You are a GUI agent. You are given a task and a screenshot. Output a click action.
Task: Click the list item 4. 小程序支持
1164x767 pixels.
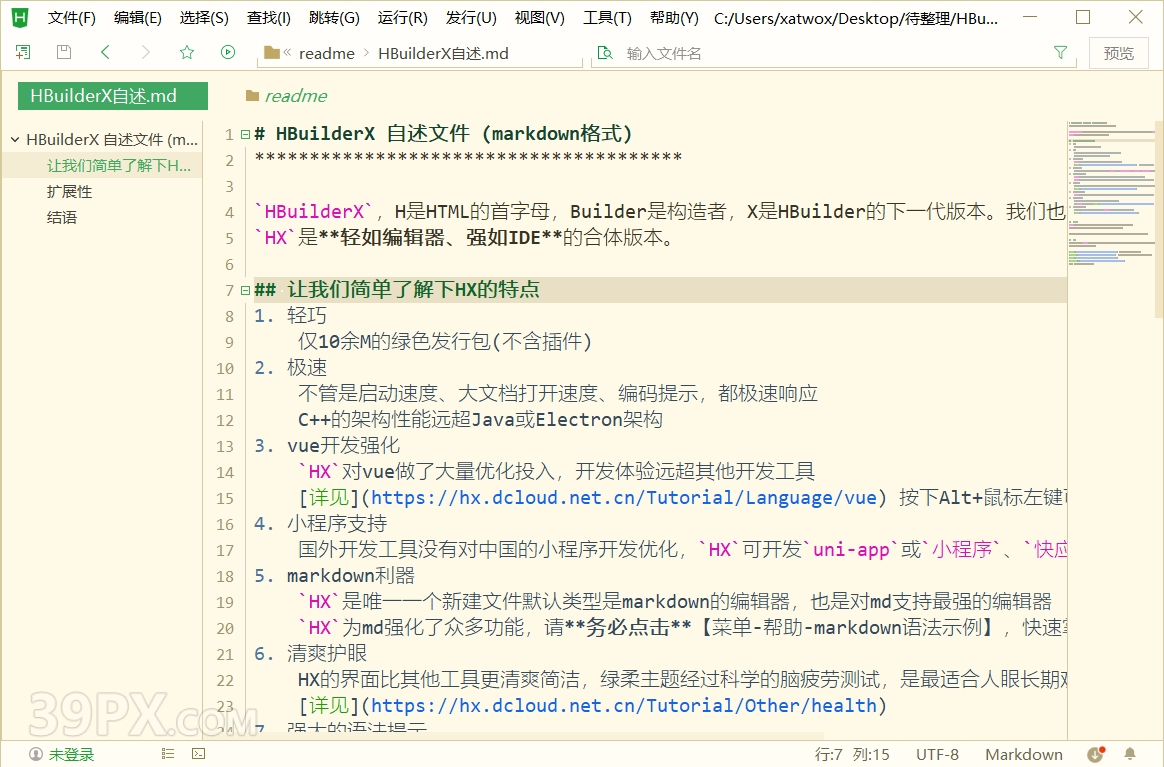pyautogui.click(x=320, y=523)
